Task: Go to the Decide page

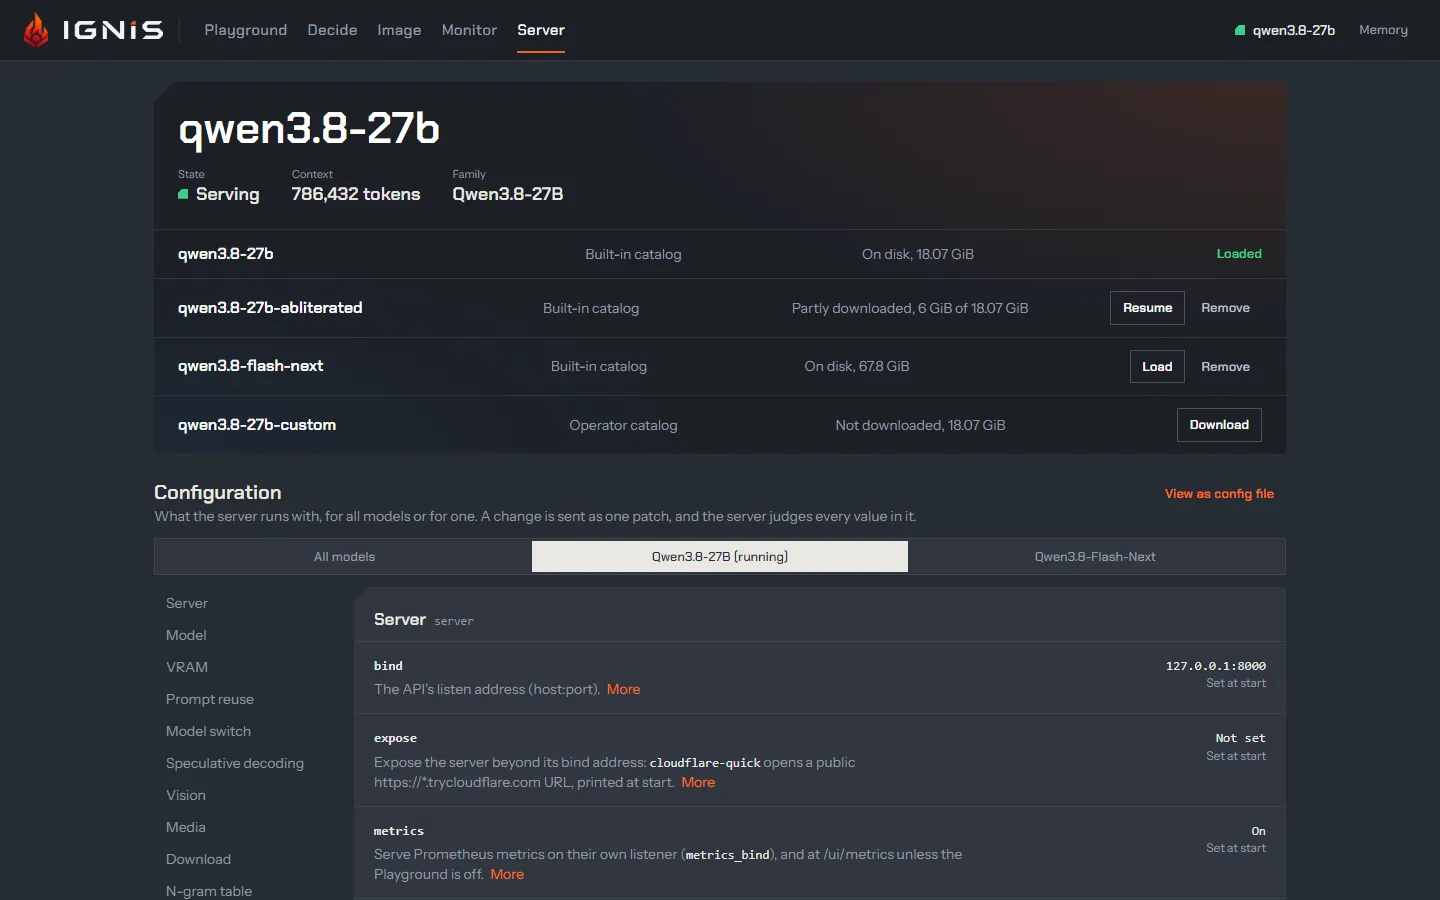Action: [332, 30]
